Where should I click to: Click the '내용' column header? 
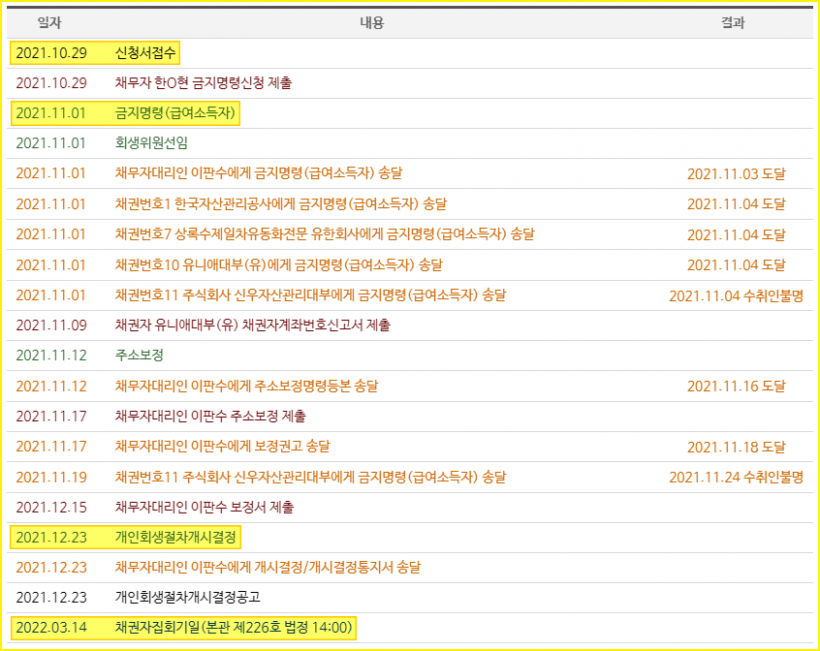pyautogui.click(x=372, y=22)
